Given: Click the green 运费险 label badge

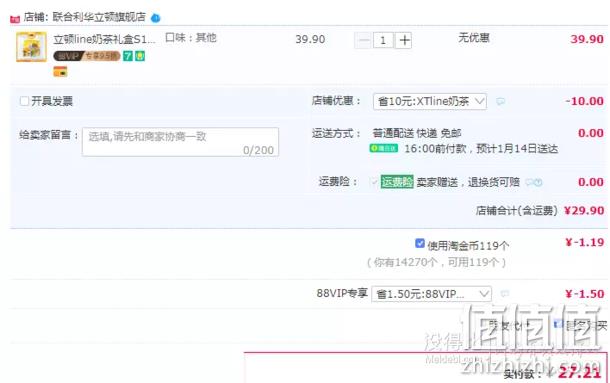Looking at the screenshot, I should pos(397,182).
